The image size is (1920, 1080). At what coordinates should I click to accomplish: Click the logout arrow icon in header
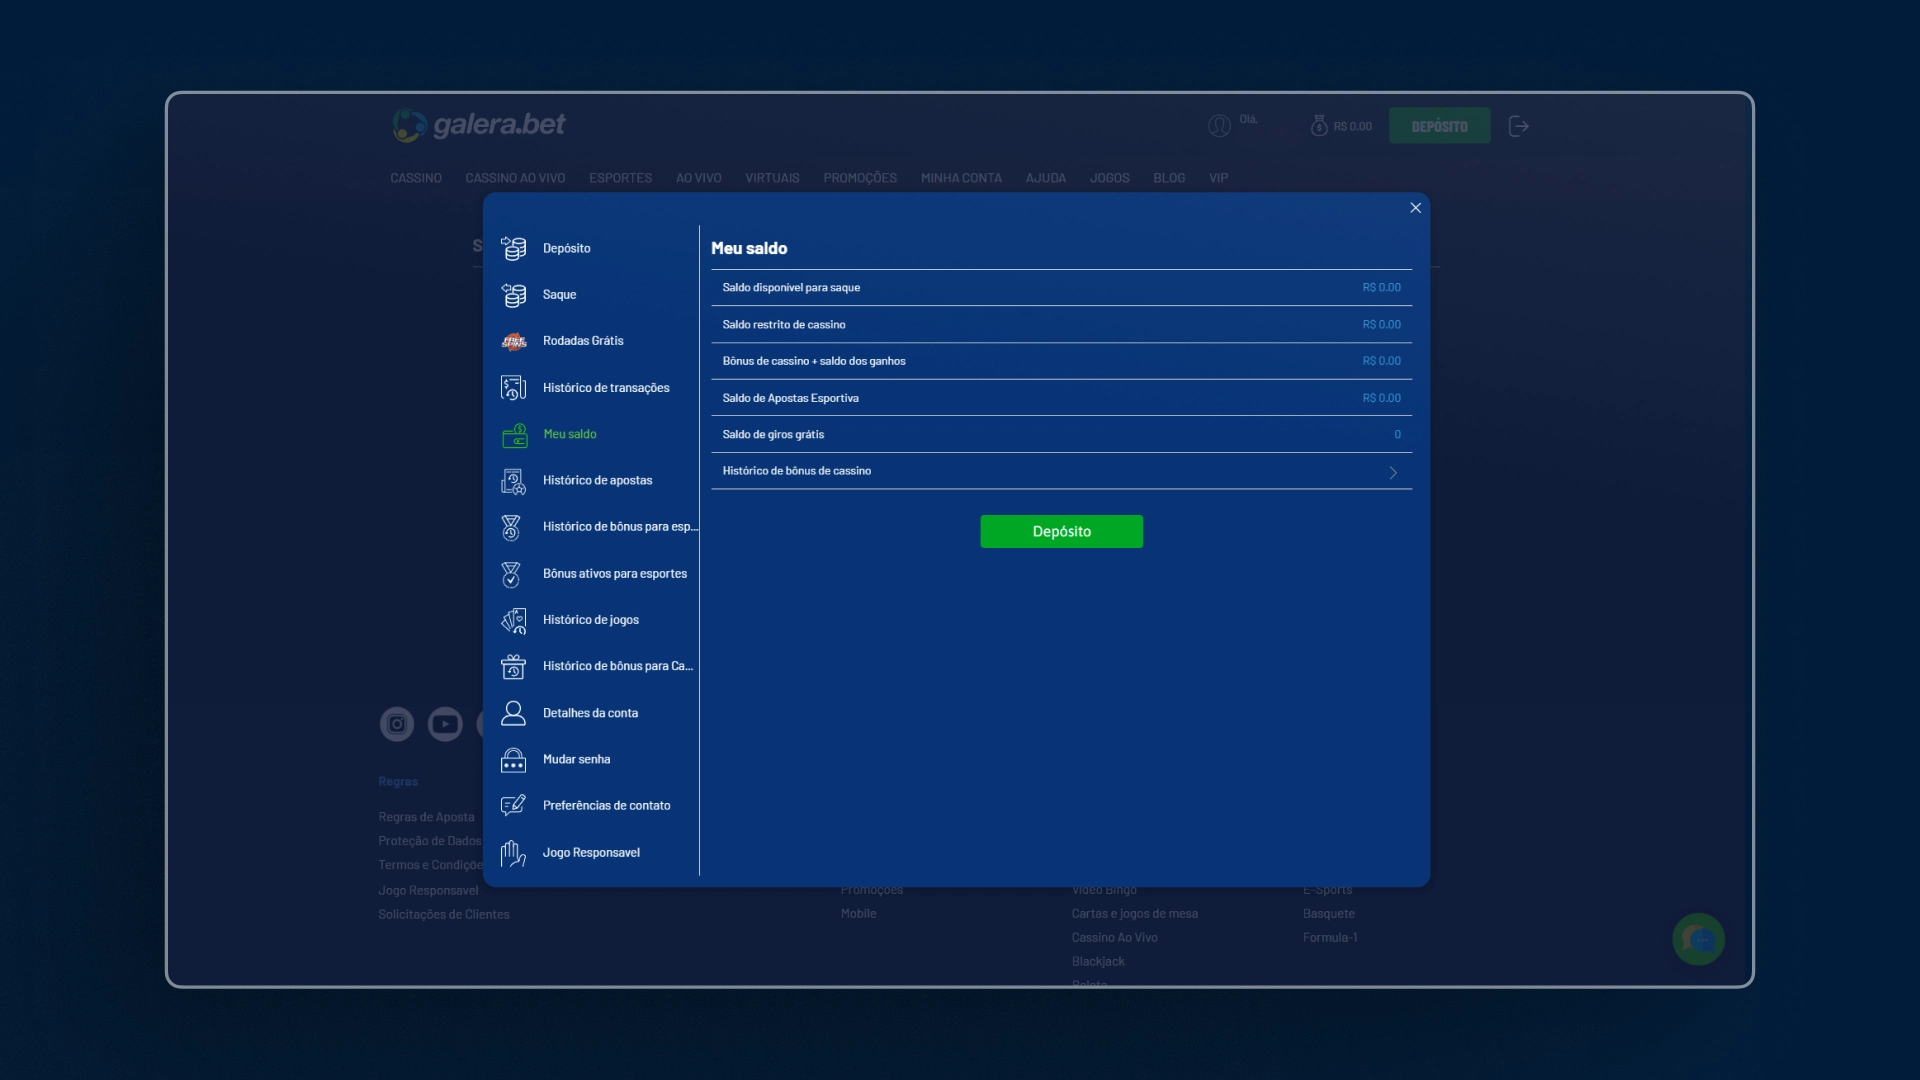tap(1518, 126)
